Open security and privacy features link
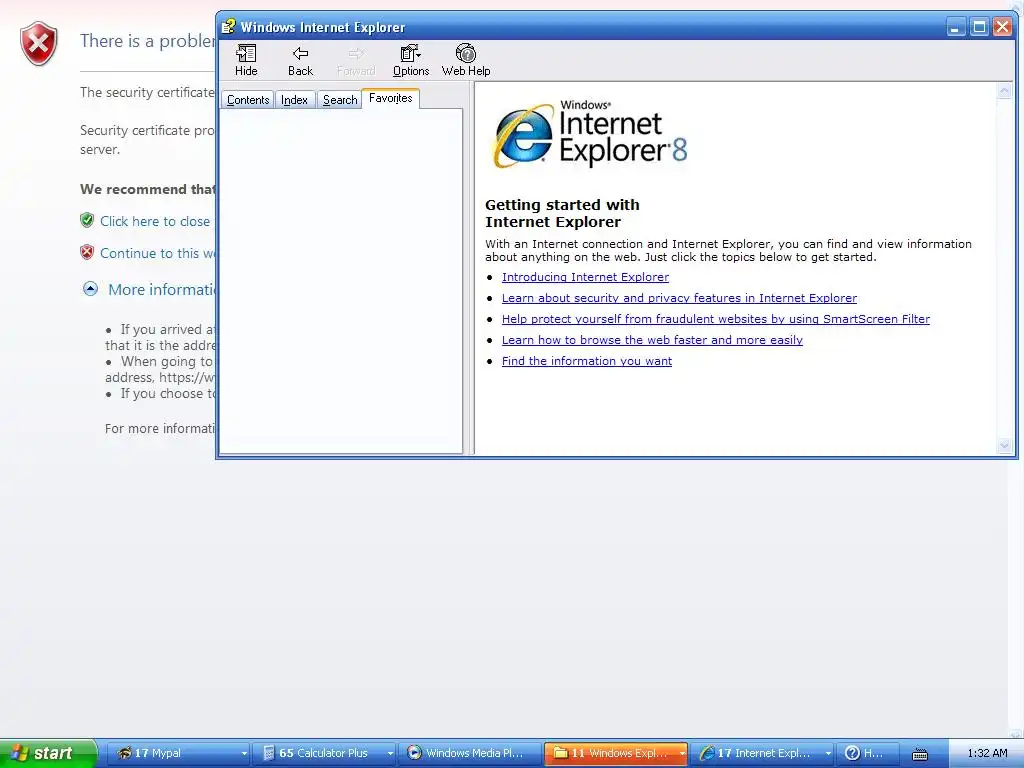Image resolution: width=1024 pixels, height=768 pixels. pos(679,298)
